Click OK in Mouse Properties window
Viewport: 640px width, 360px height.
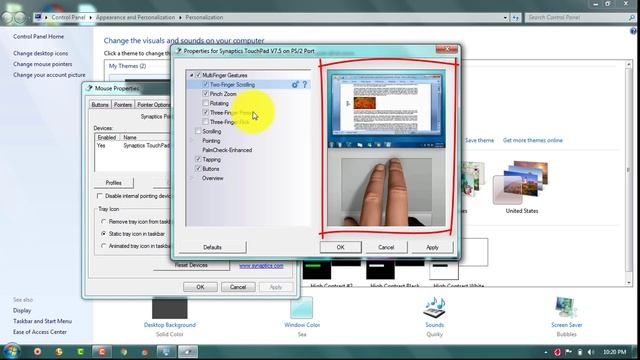(x=200, y=287)
